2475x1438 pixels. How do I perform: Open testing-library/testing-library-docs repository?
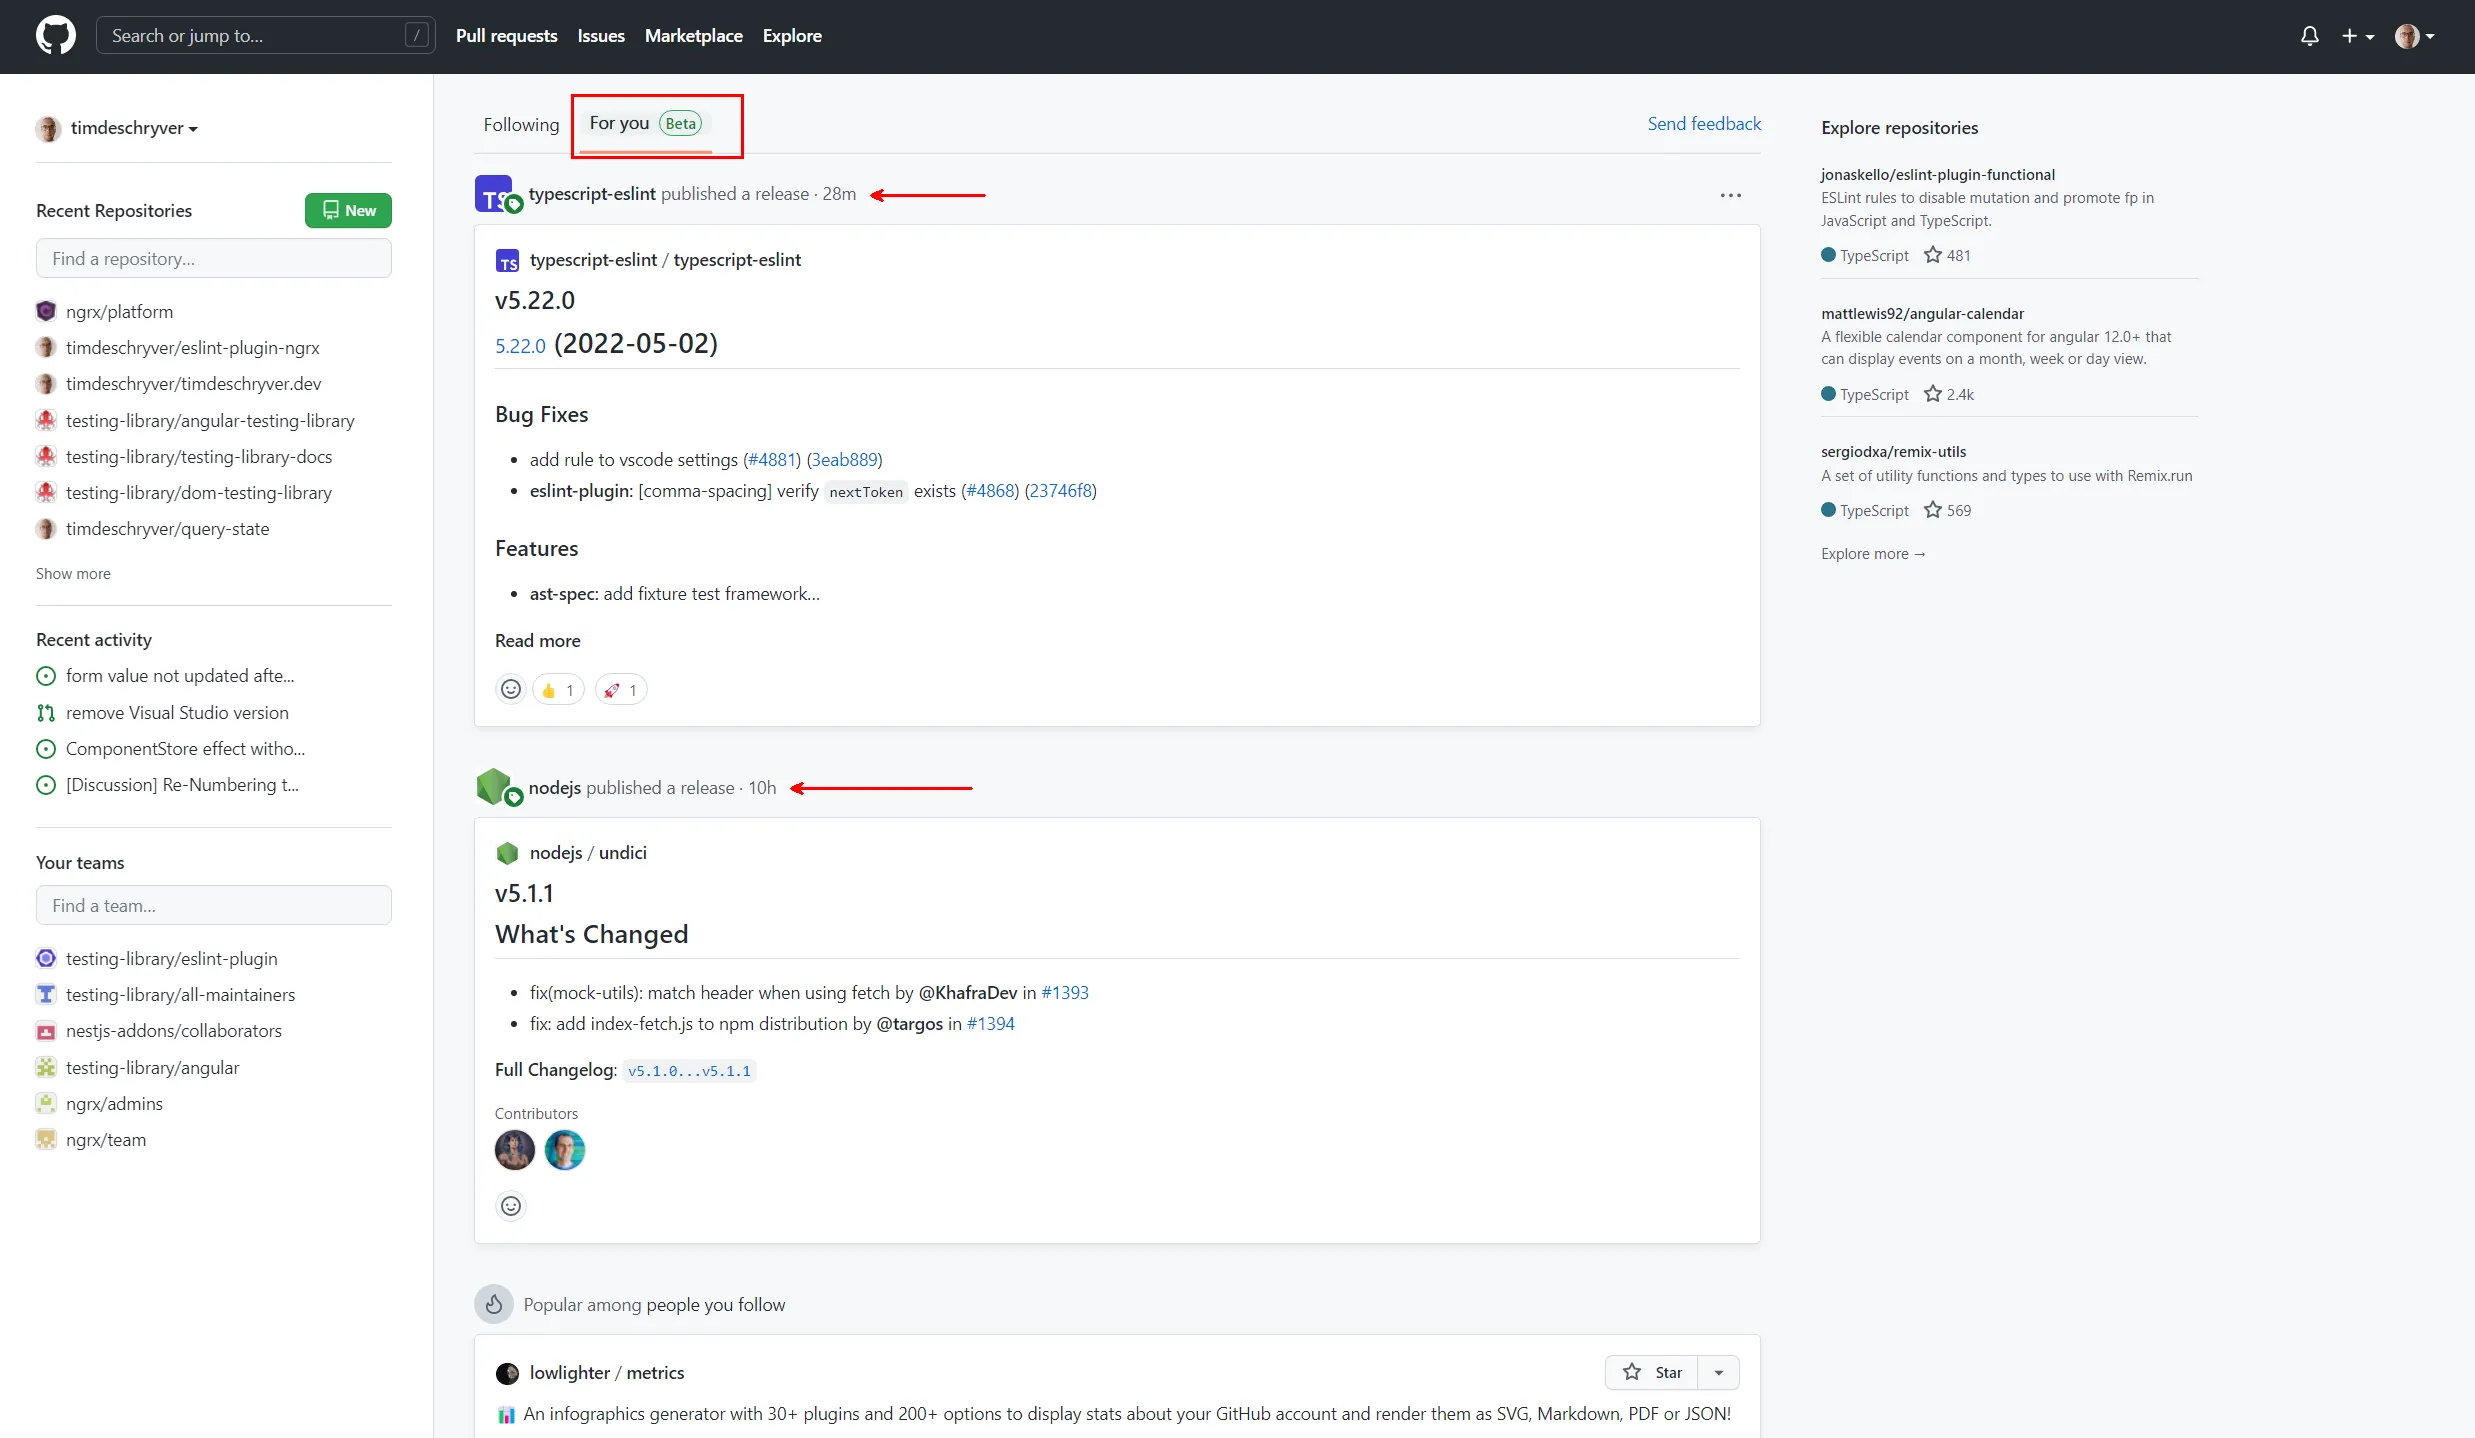pos(199,456)
